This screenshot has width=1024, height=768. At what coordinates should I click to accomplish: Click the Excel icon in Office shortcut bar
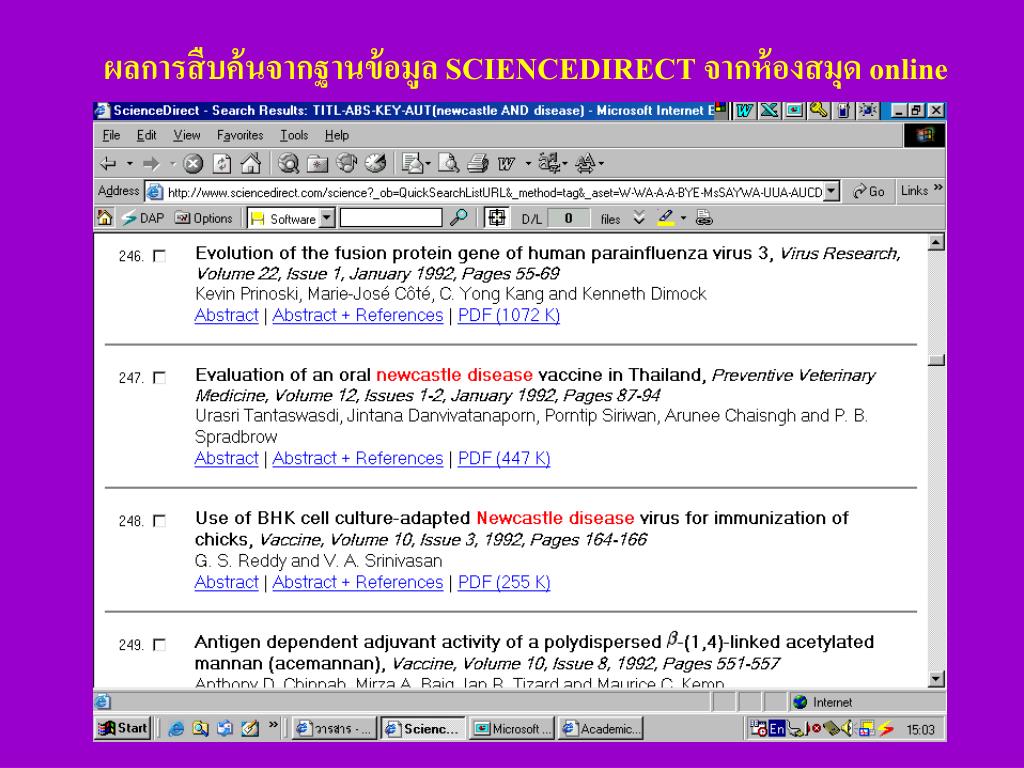[x=769, y=110]
